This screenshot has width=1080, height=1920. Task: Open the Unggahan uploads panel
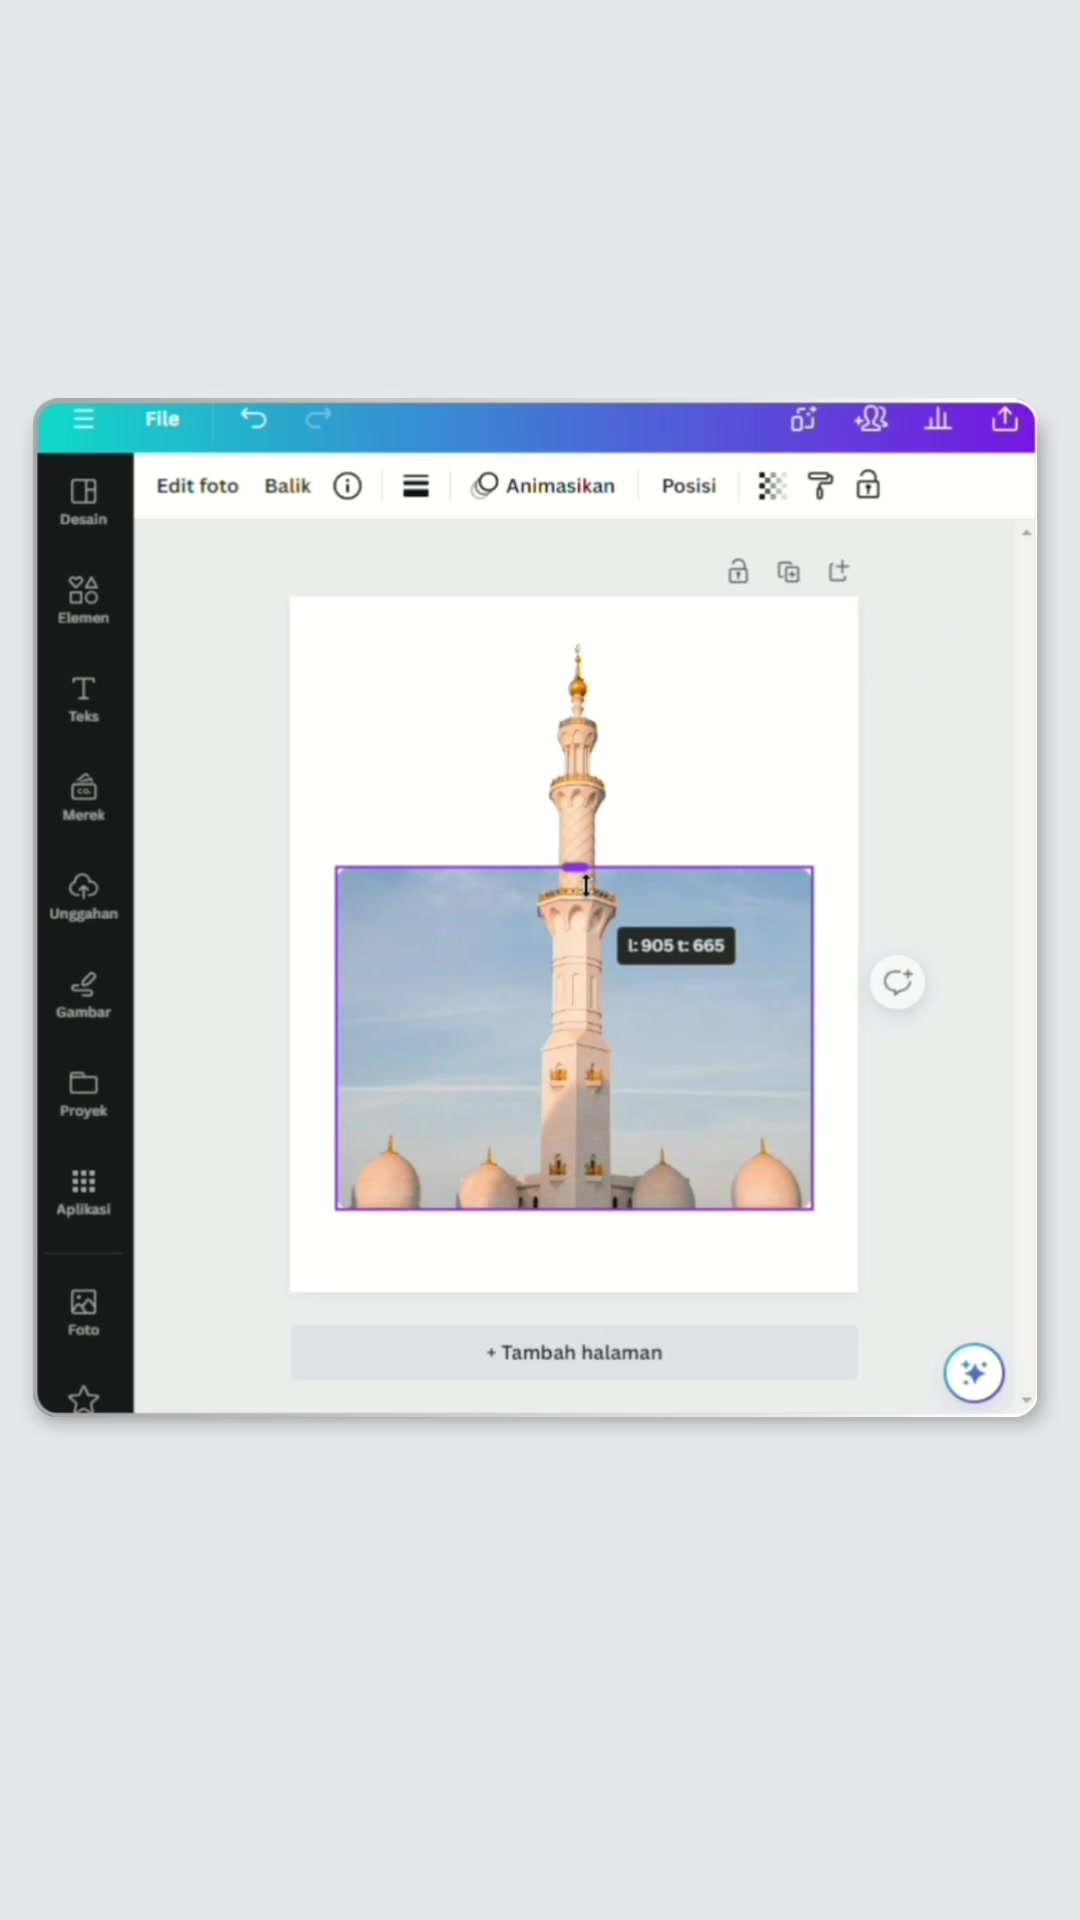click(x=84, y=896)
